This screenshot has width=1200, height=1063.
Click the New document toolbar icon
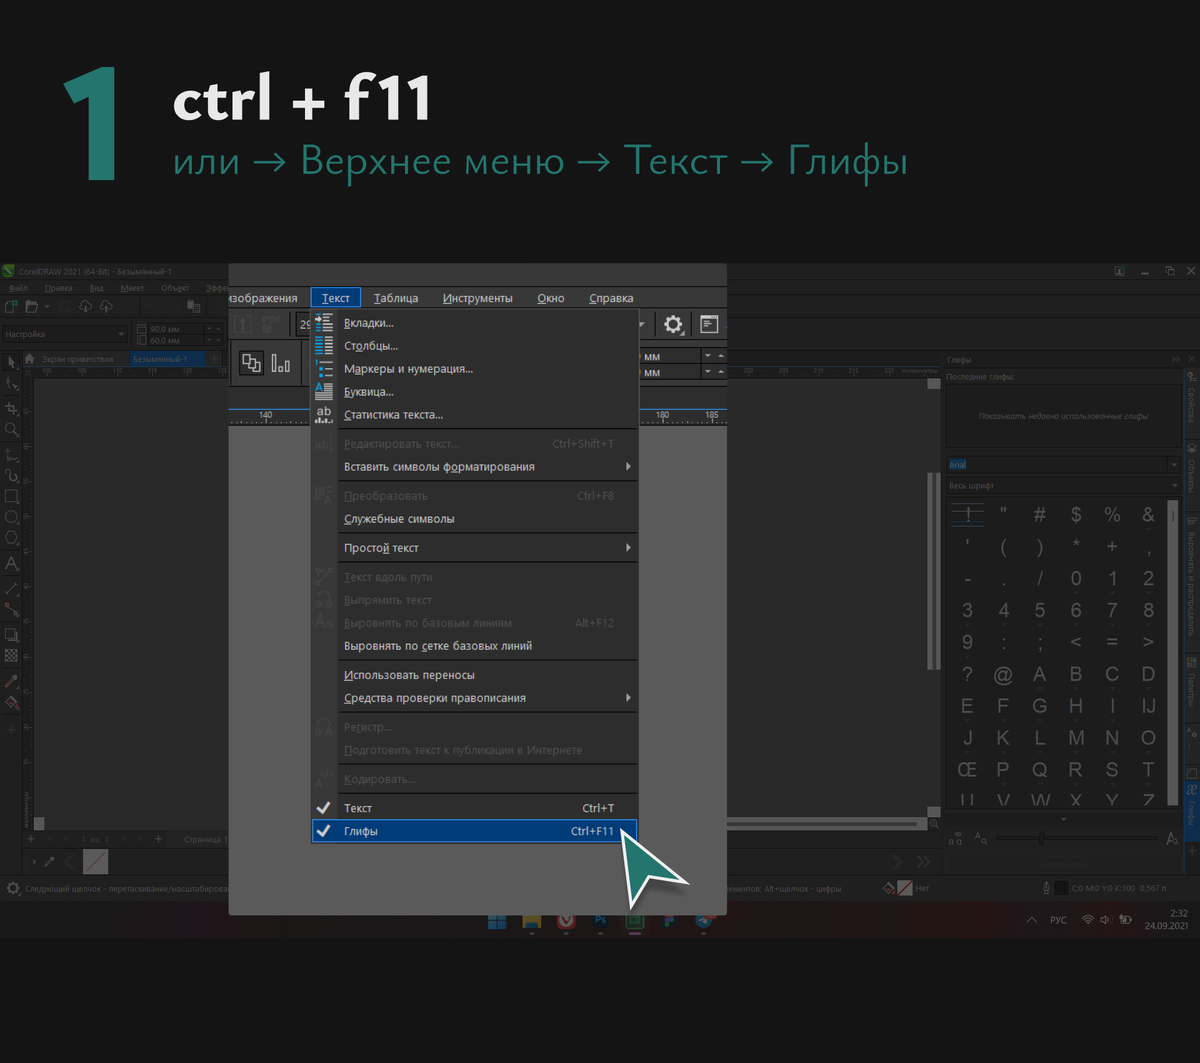pyautogui.click(x=12, y=306)
